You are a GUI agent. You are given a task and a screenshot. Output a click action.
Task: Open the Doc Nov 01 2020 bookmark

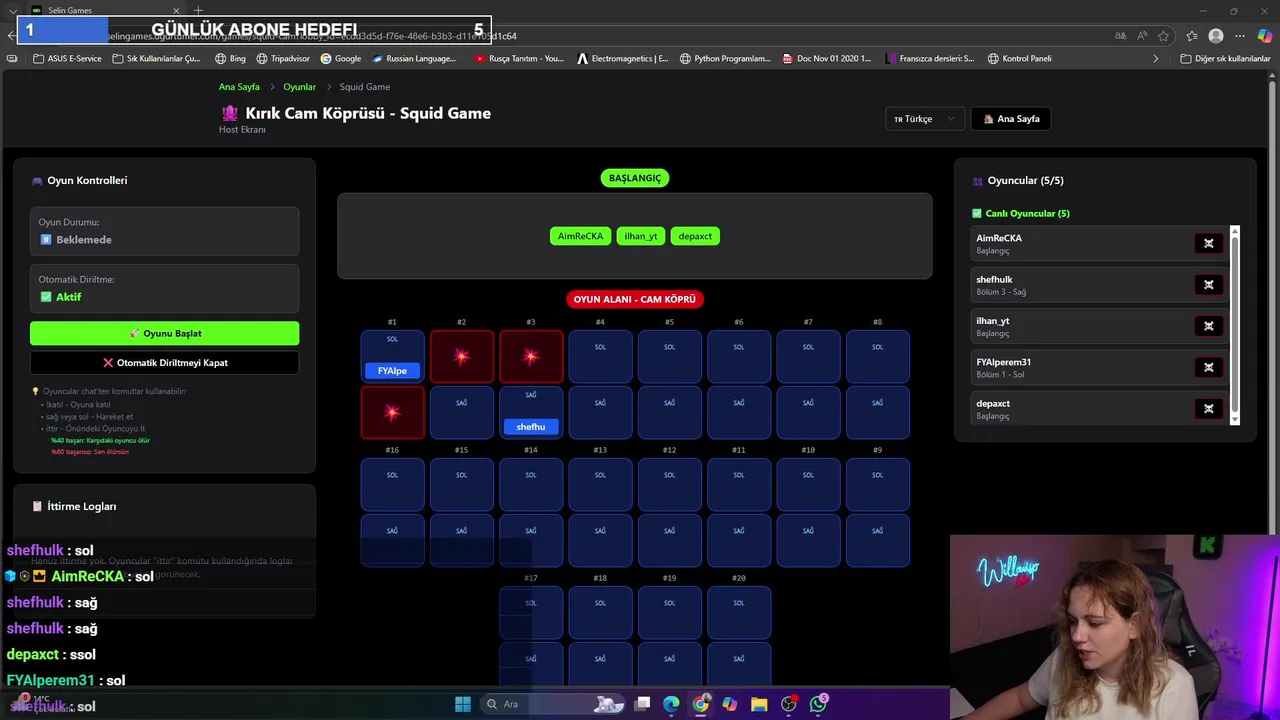(x=827, y=59)
